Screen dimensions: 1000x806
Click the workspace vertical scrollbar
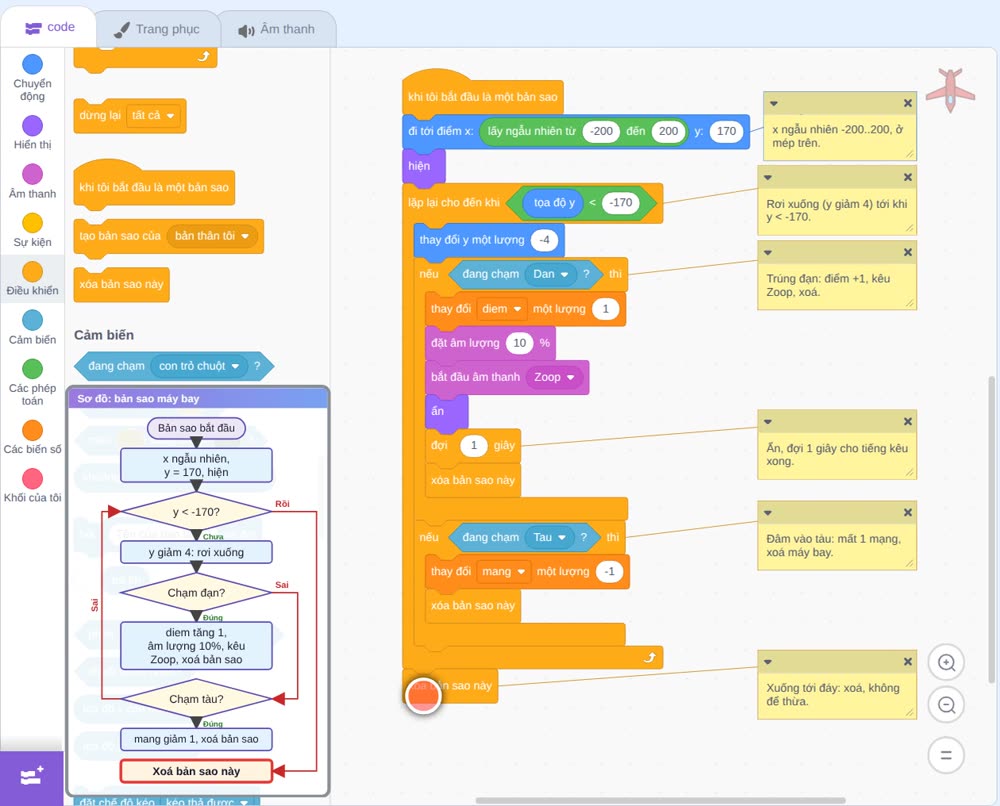coord(992,529)
